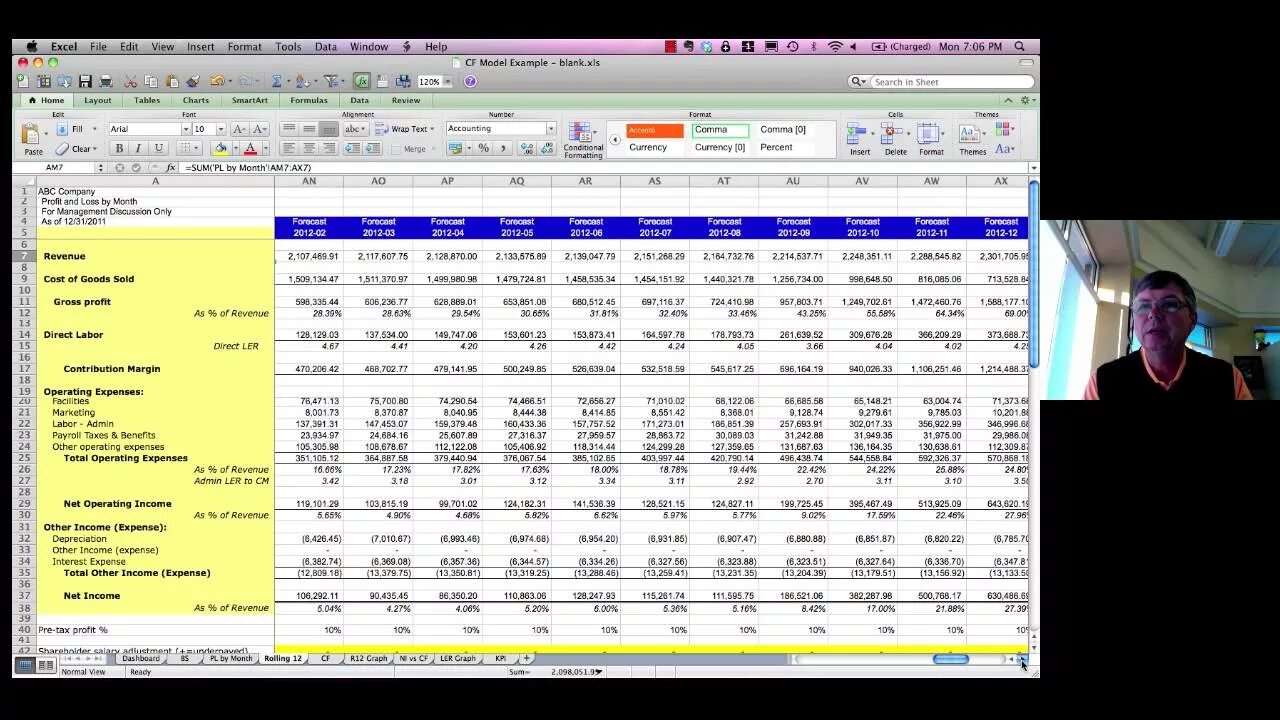Viewport: 1280px width, 720px height.
Task: Toggle Italic formatting
Action: (x=138, y=148)
